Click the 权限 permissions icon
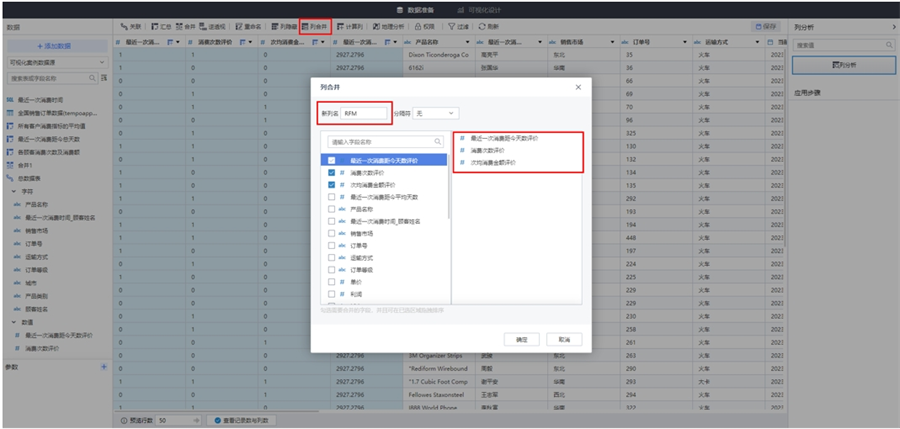900x429 pixels. (426, 26)
